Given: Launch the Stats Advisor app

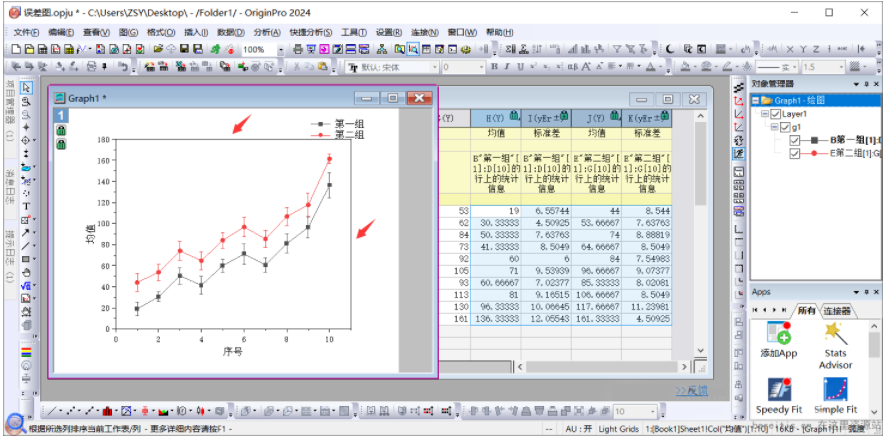Looking at the screenshot, I should (835, 345).
